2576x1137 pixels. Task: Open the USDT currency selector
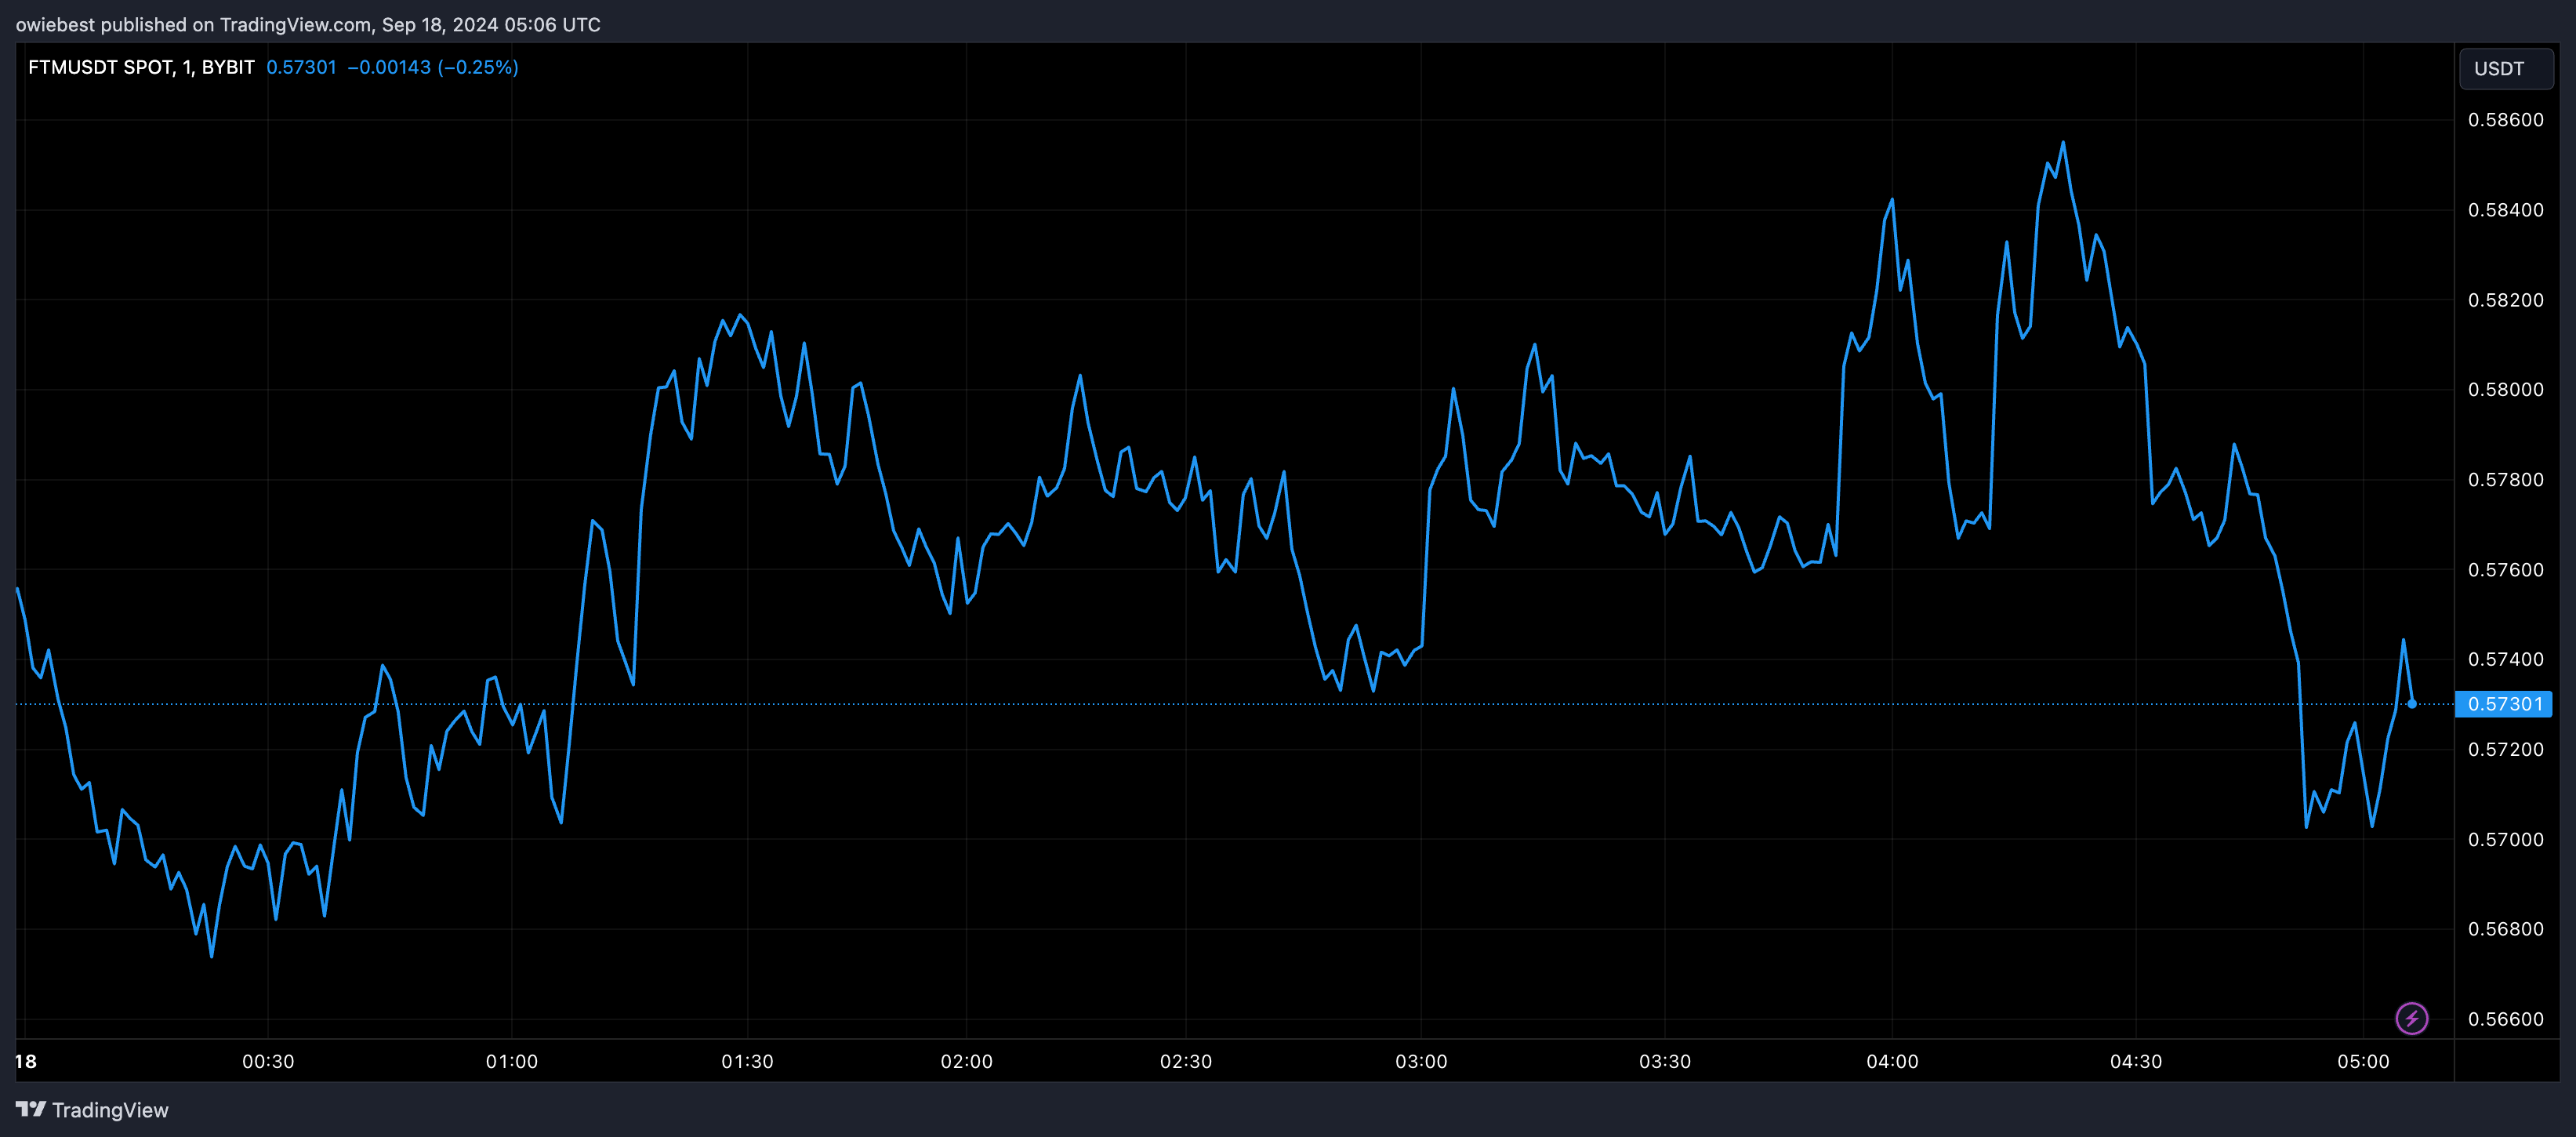coord(2506,68)
